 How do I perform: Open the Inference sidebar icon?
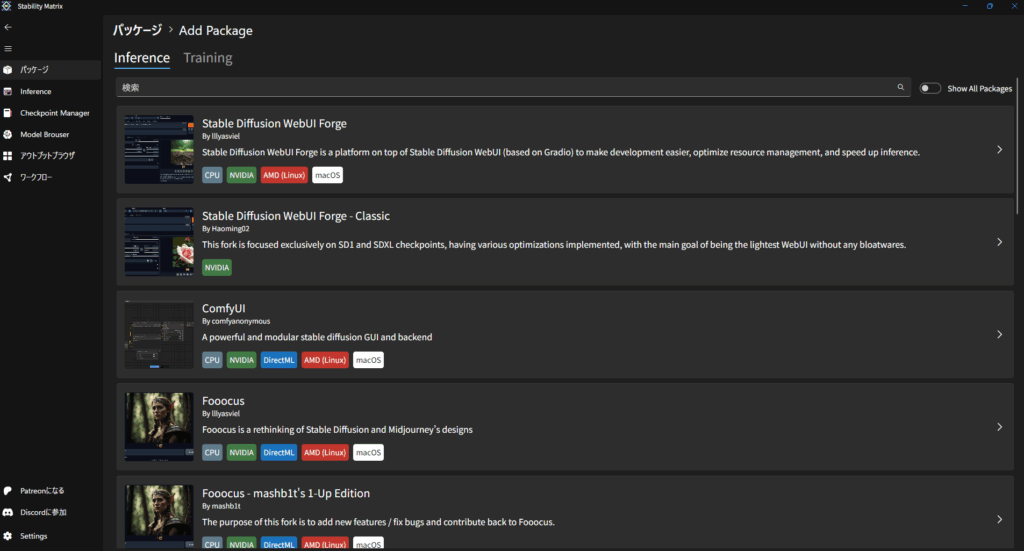click(8, 91)
